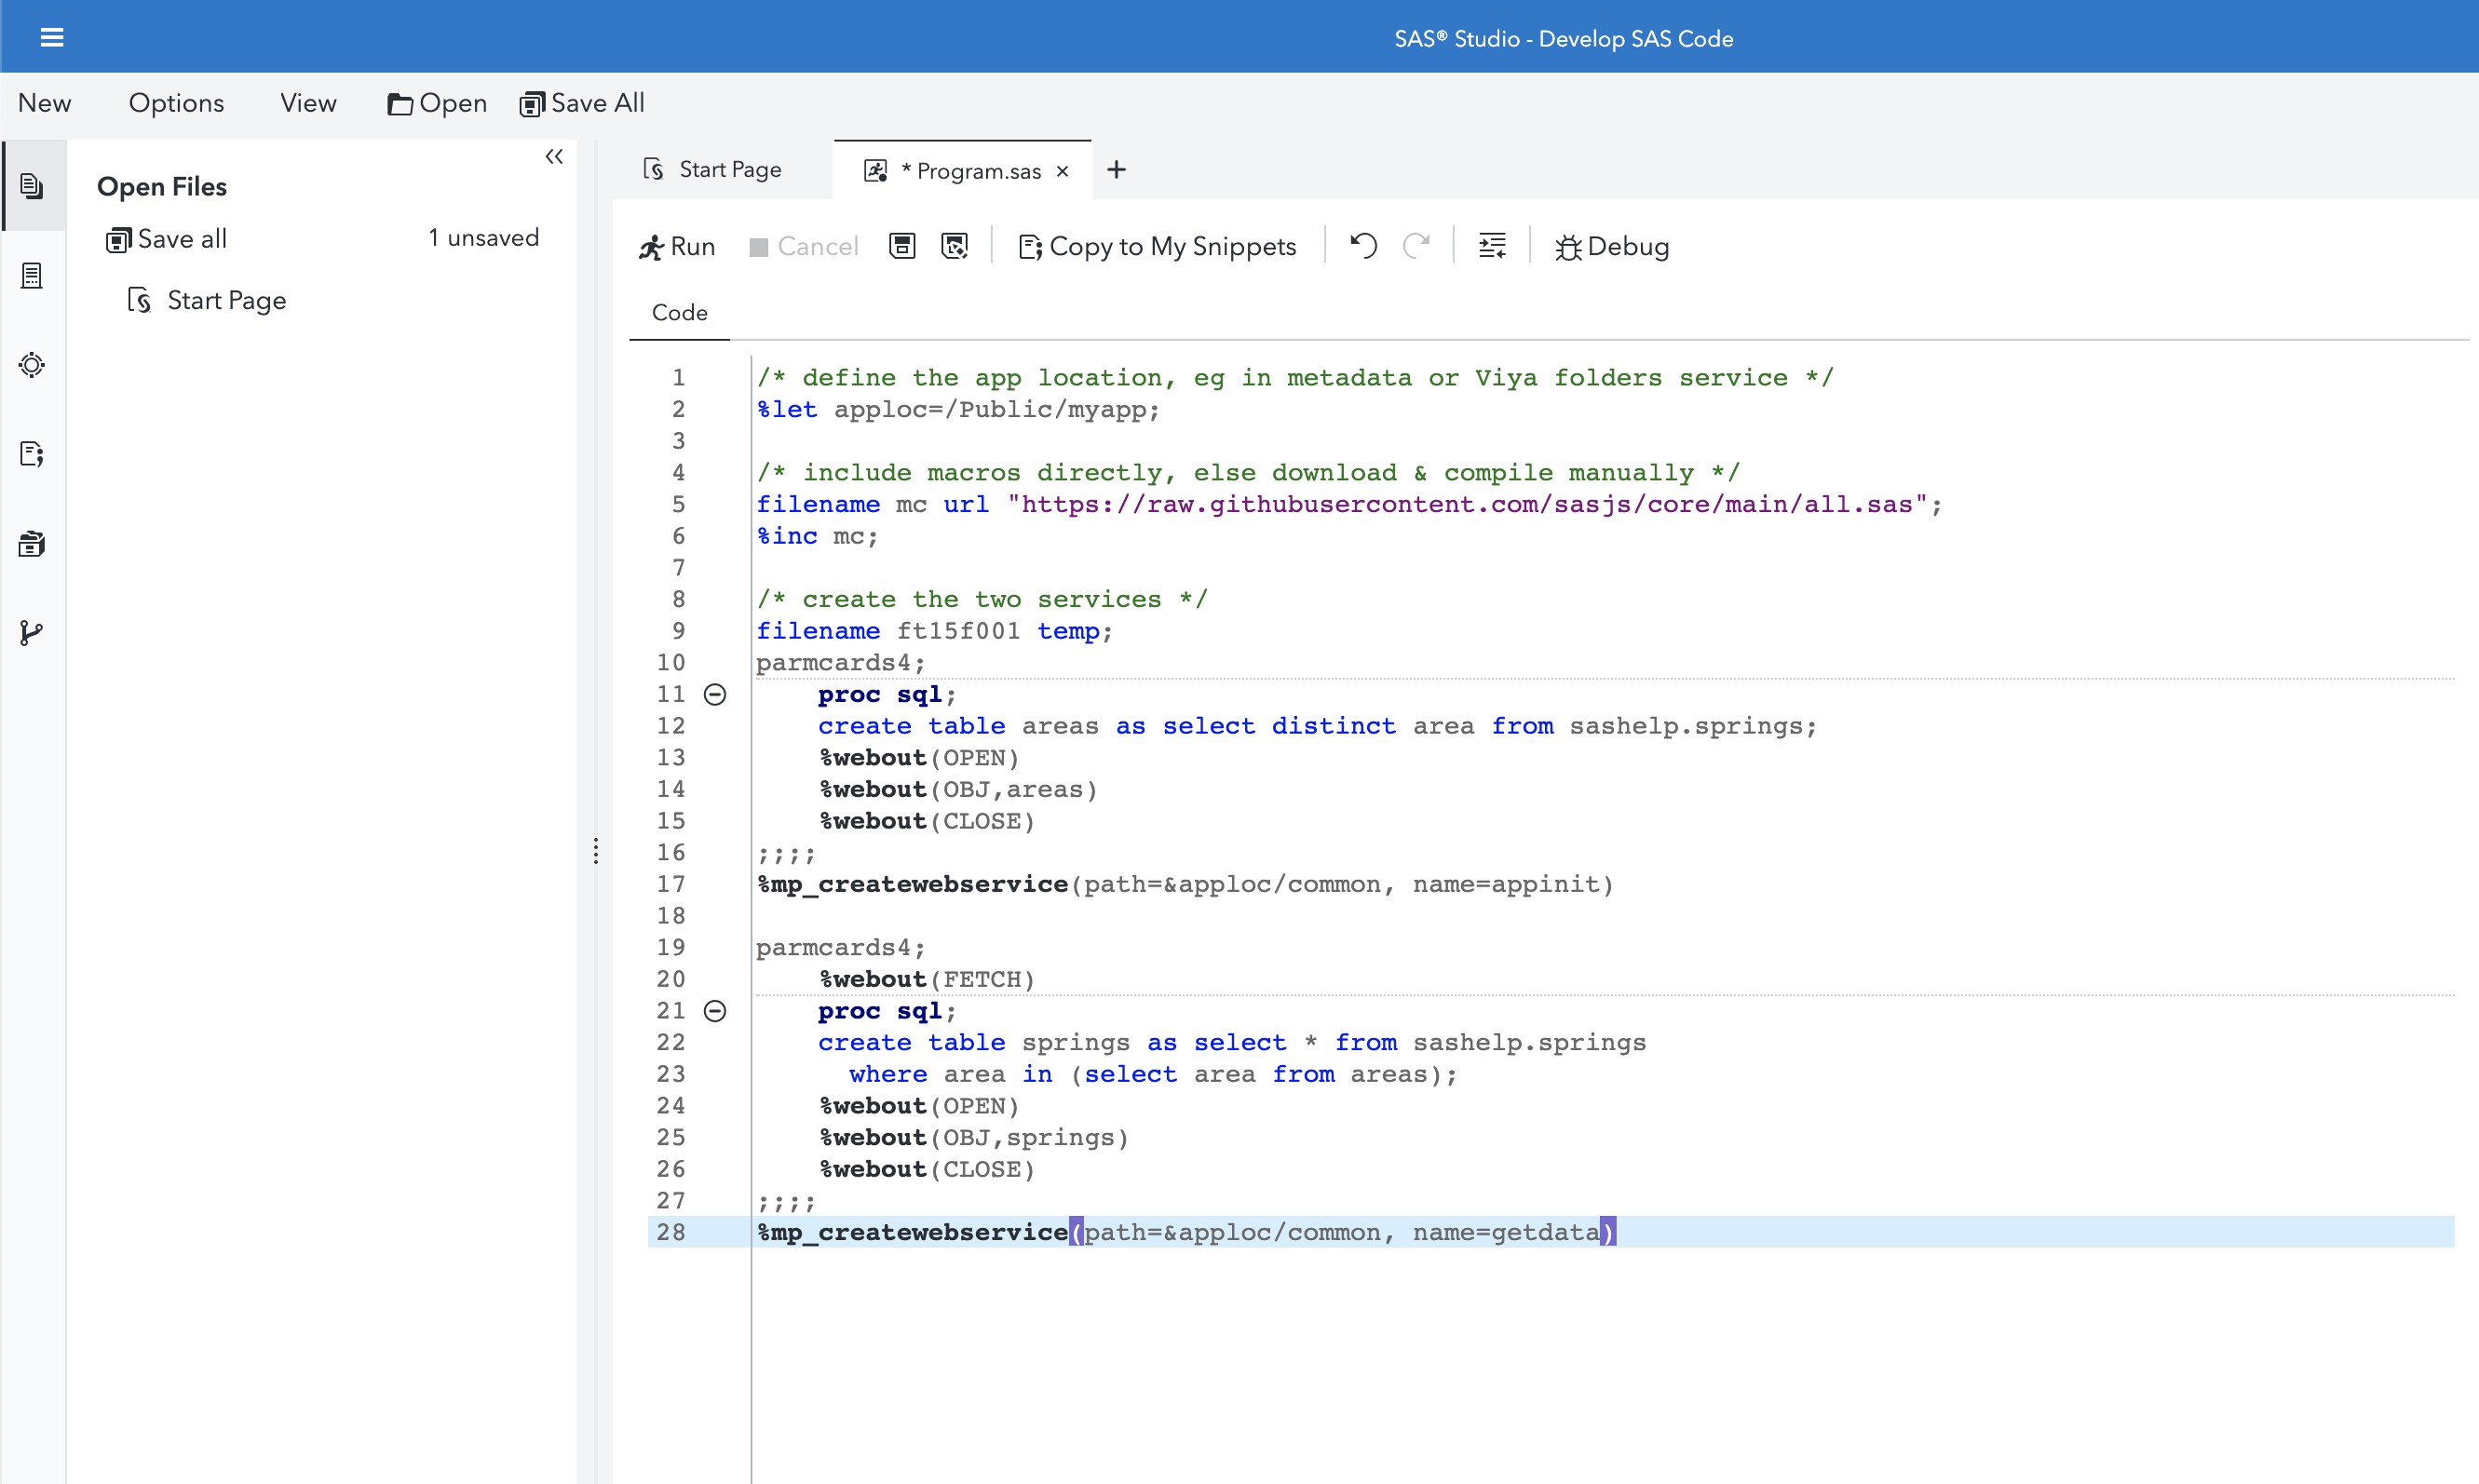The height and width of the screenshot is (1484, 2479).
Task: Copy code to My Snippets
Action: coord(1157,247)
